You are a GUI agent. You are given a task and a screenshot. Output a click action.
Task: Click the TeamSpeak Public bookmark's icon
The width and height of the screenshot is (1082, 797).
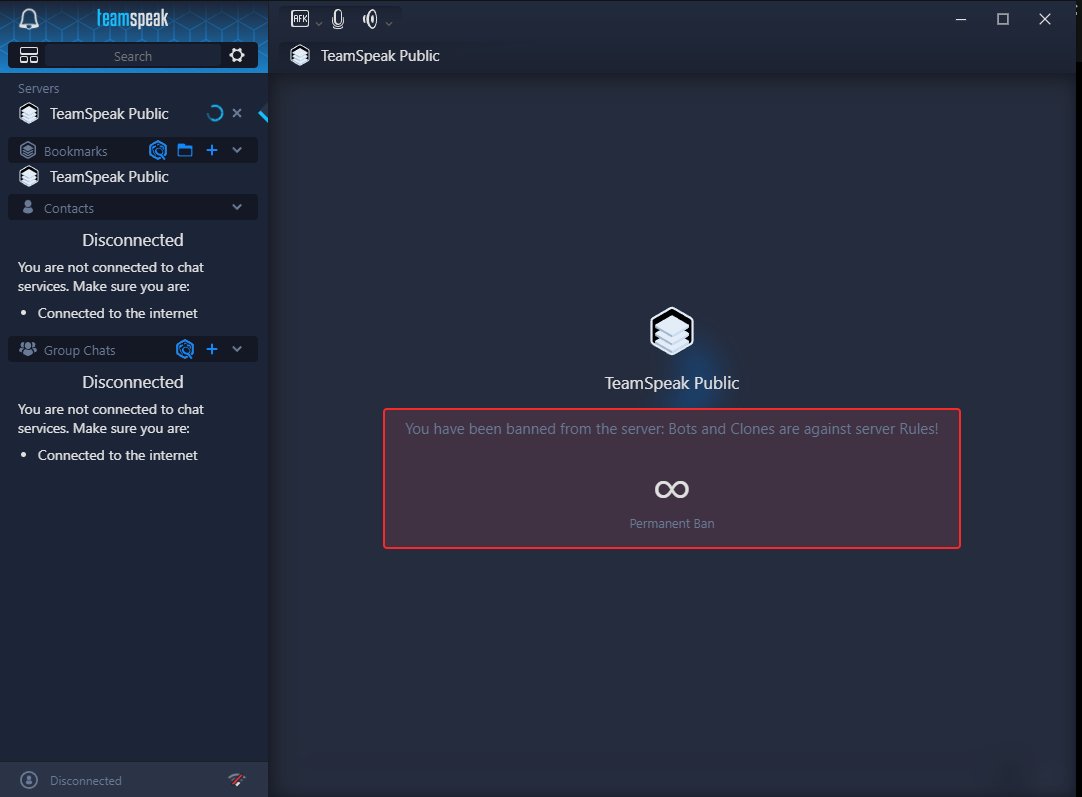[29, 177]
